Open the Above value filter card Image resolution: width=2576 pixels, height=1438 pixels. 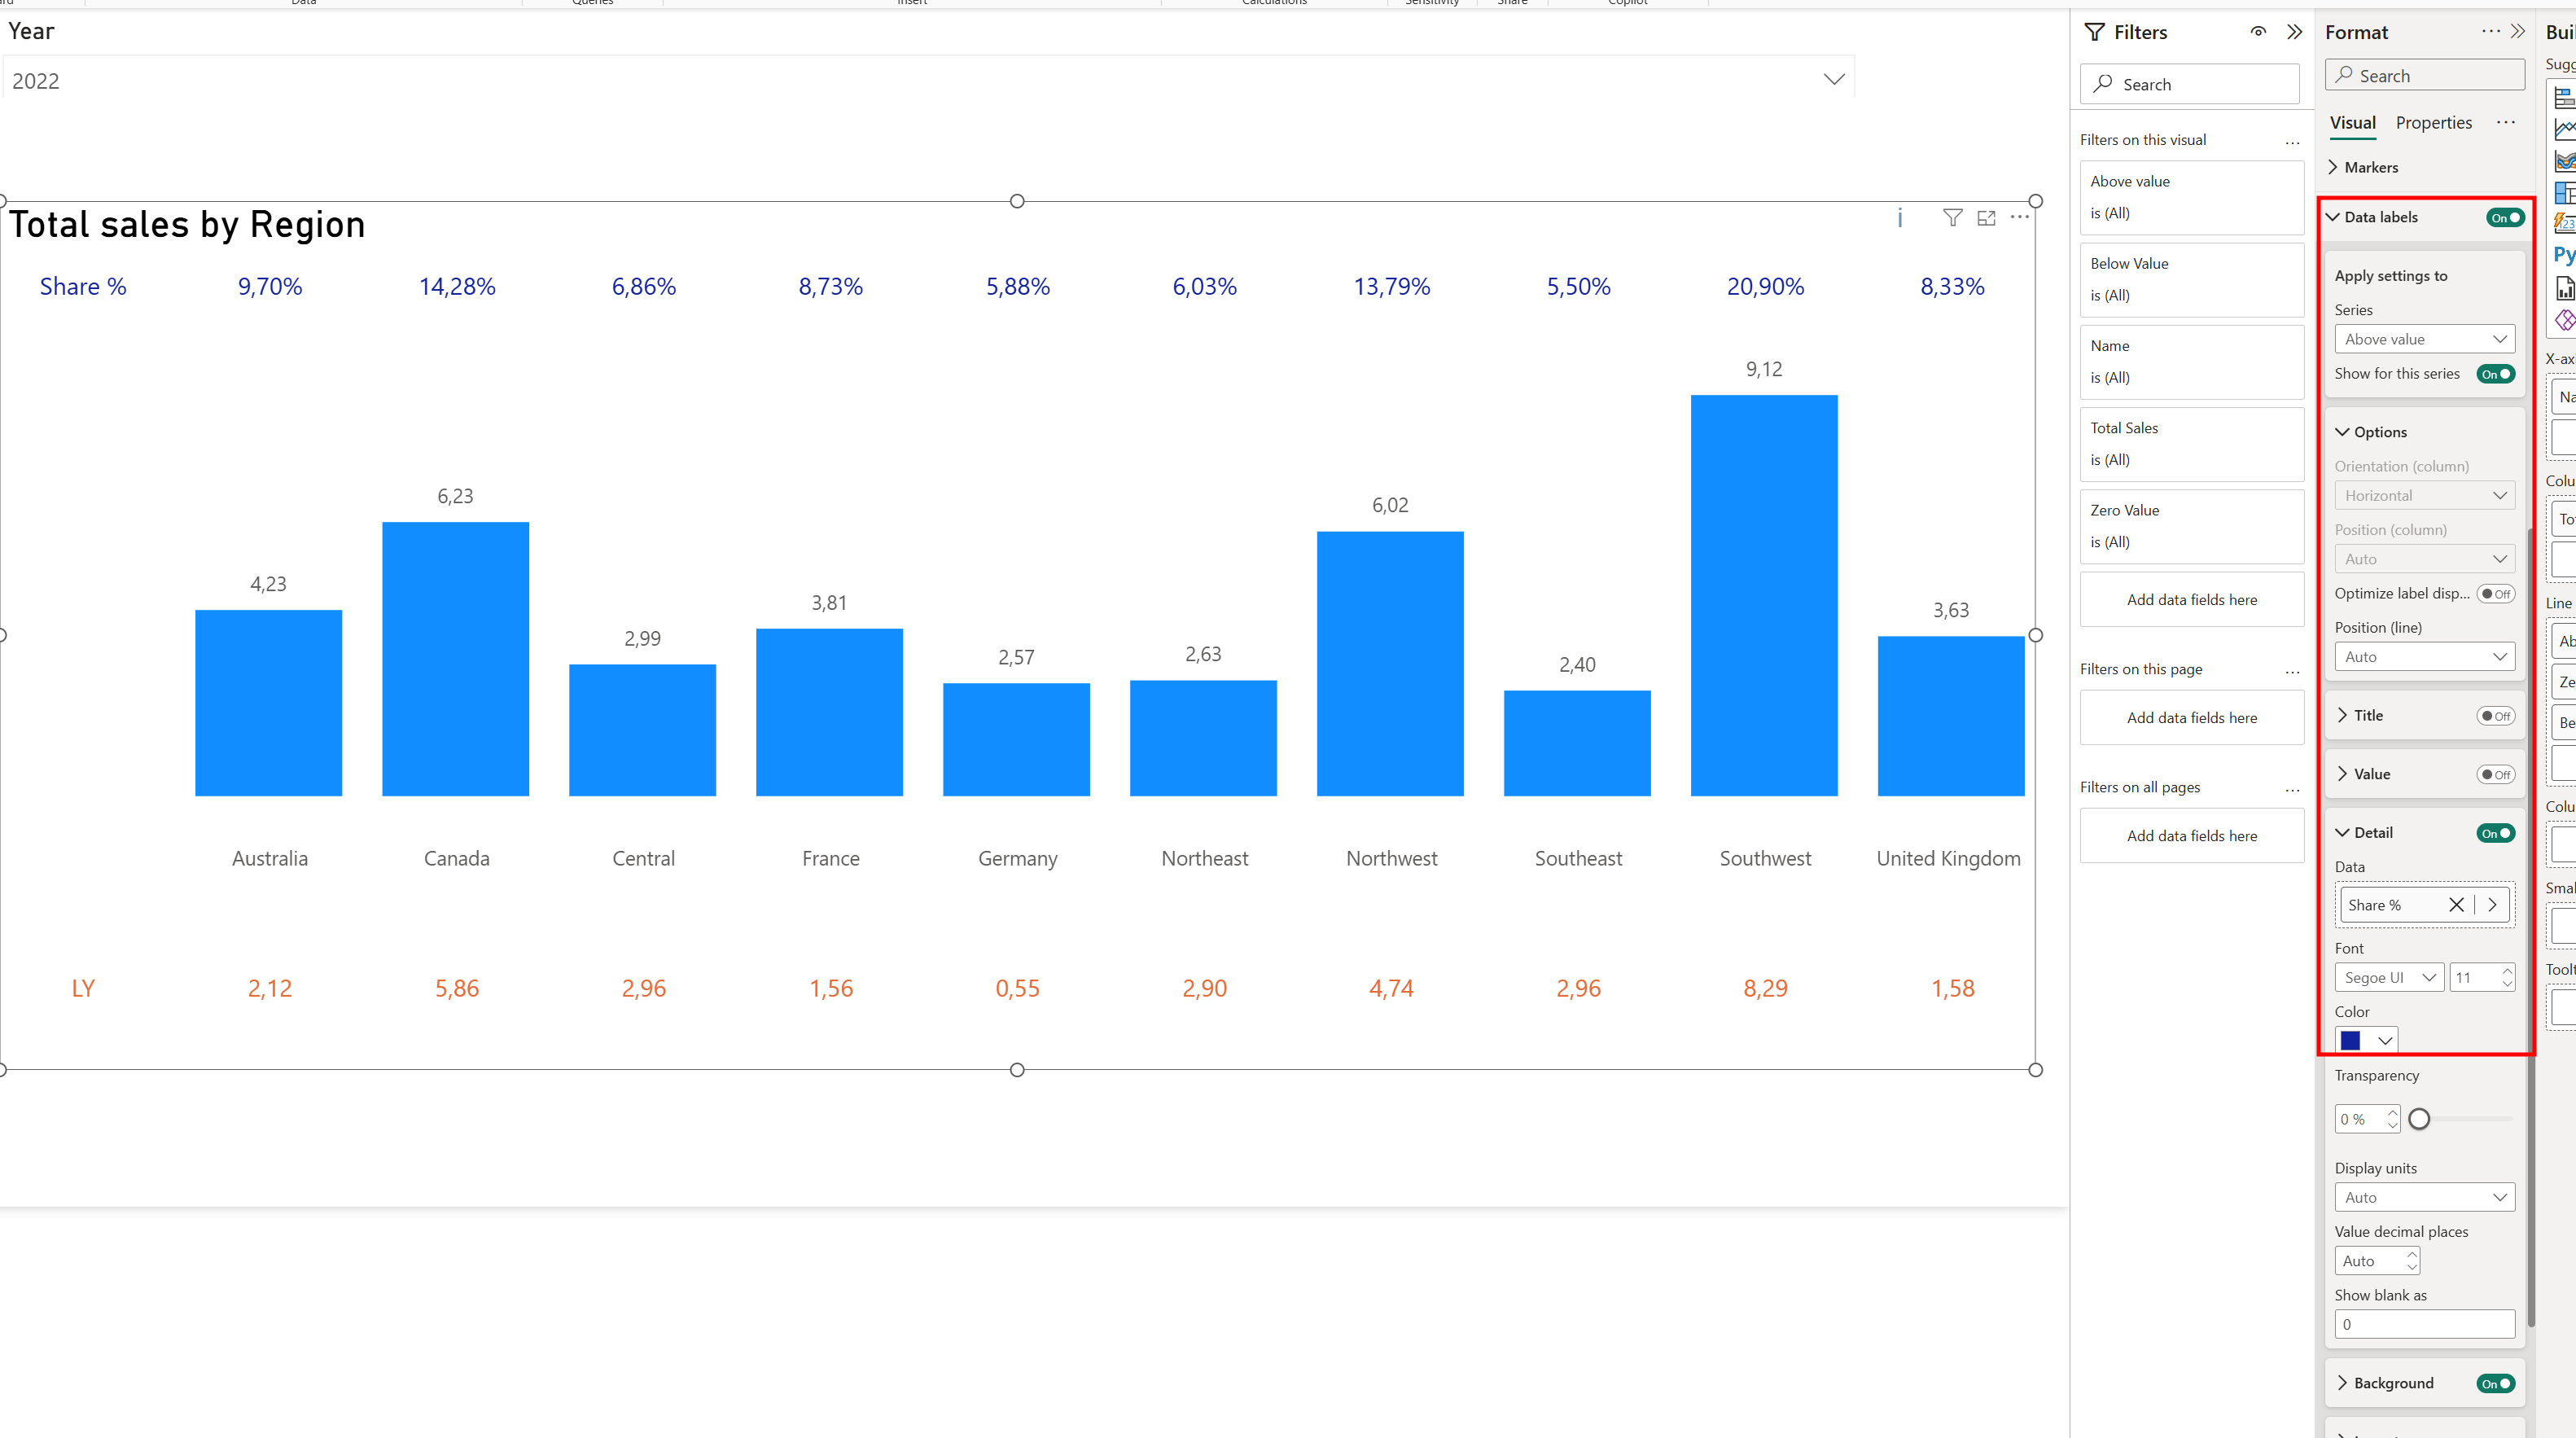click(2191, 198)
